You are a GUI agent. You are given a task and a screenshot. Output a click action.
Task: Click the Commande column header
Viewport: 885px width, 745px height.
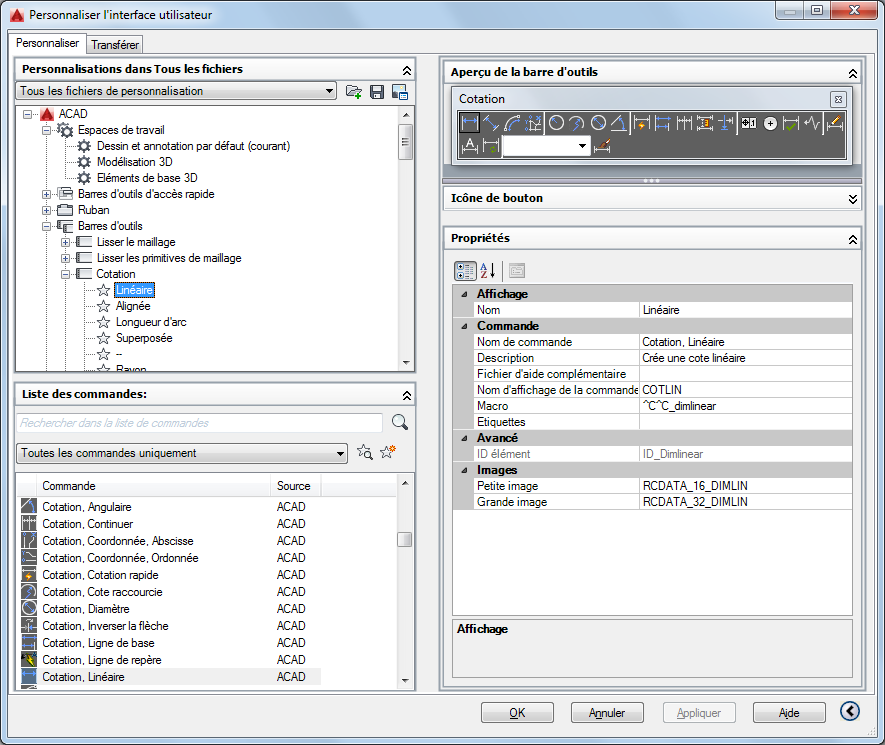pos(154,486)
